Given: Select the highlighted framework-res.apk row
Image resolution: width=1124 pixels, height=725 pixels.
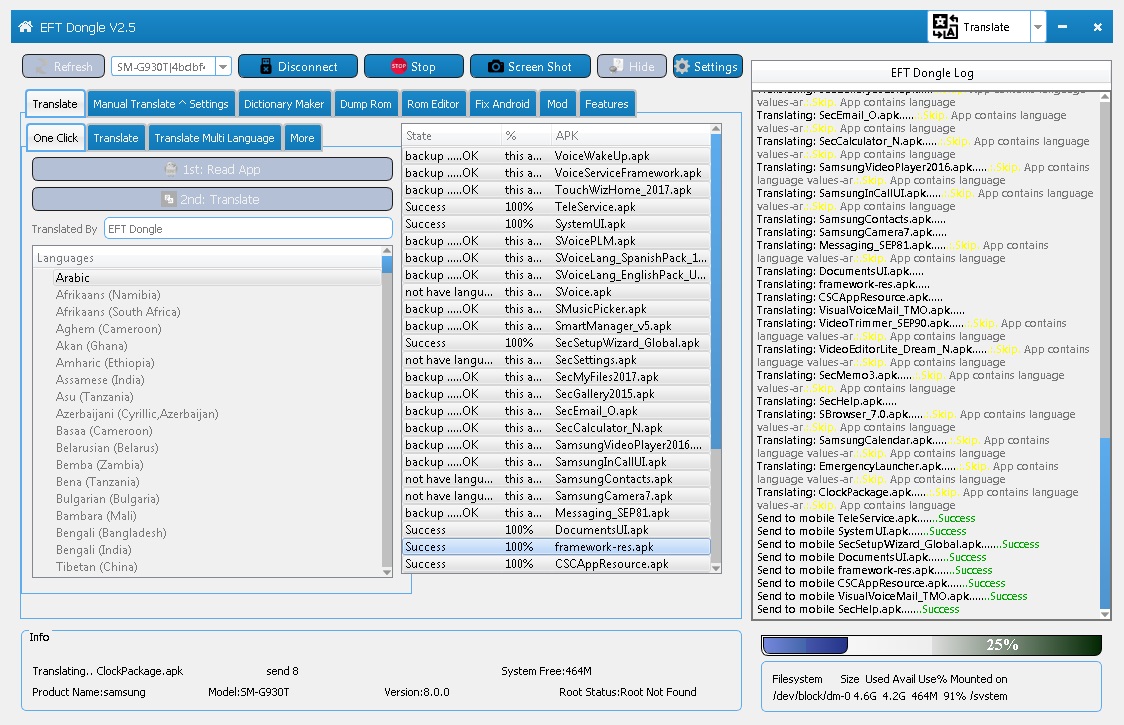Looking at the screenshot, I should tap(556, 546).
